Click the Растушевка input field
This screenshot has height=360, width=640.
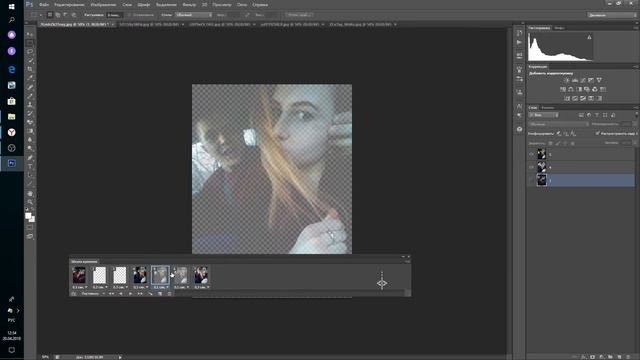[x=115, y=15]
